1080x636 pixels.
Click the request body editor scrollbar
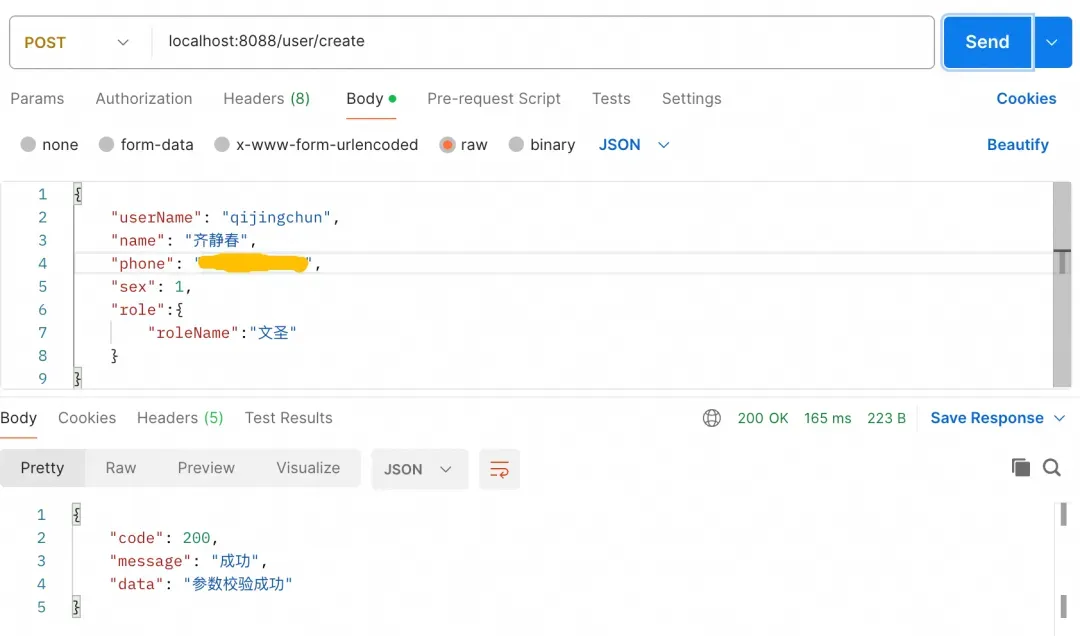pyautogui.click(x=1061, y=285)
